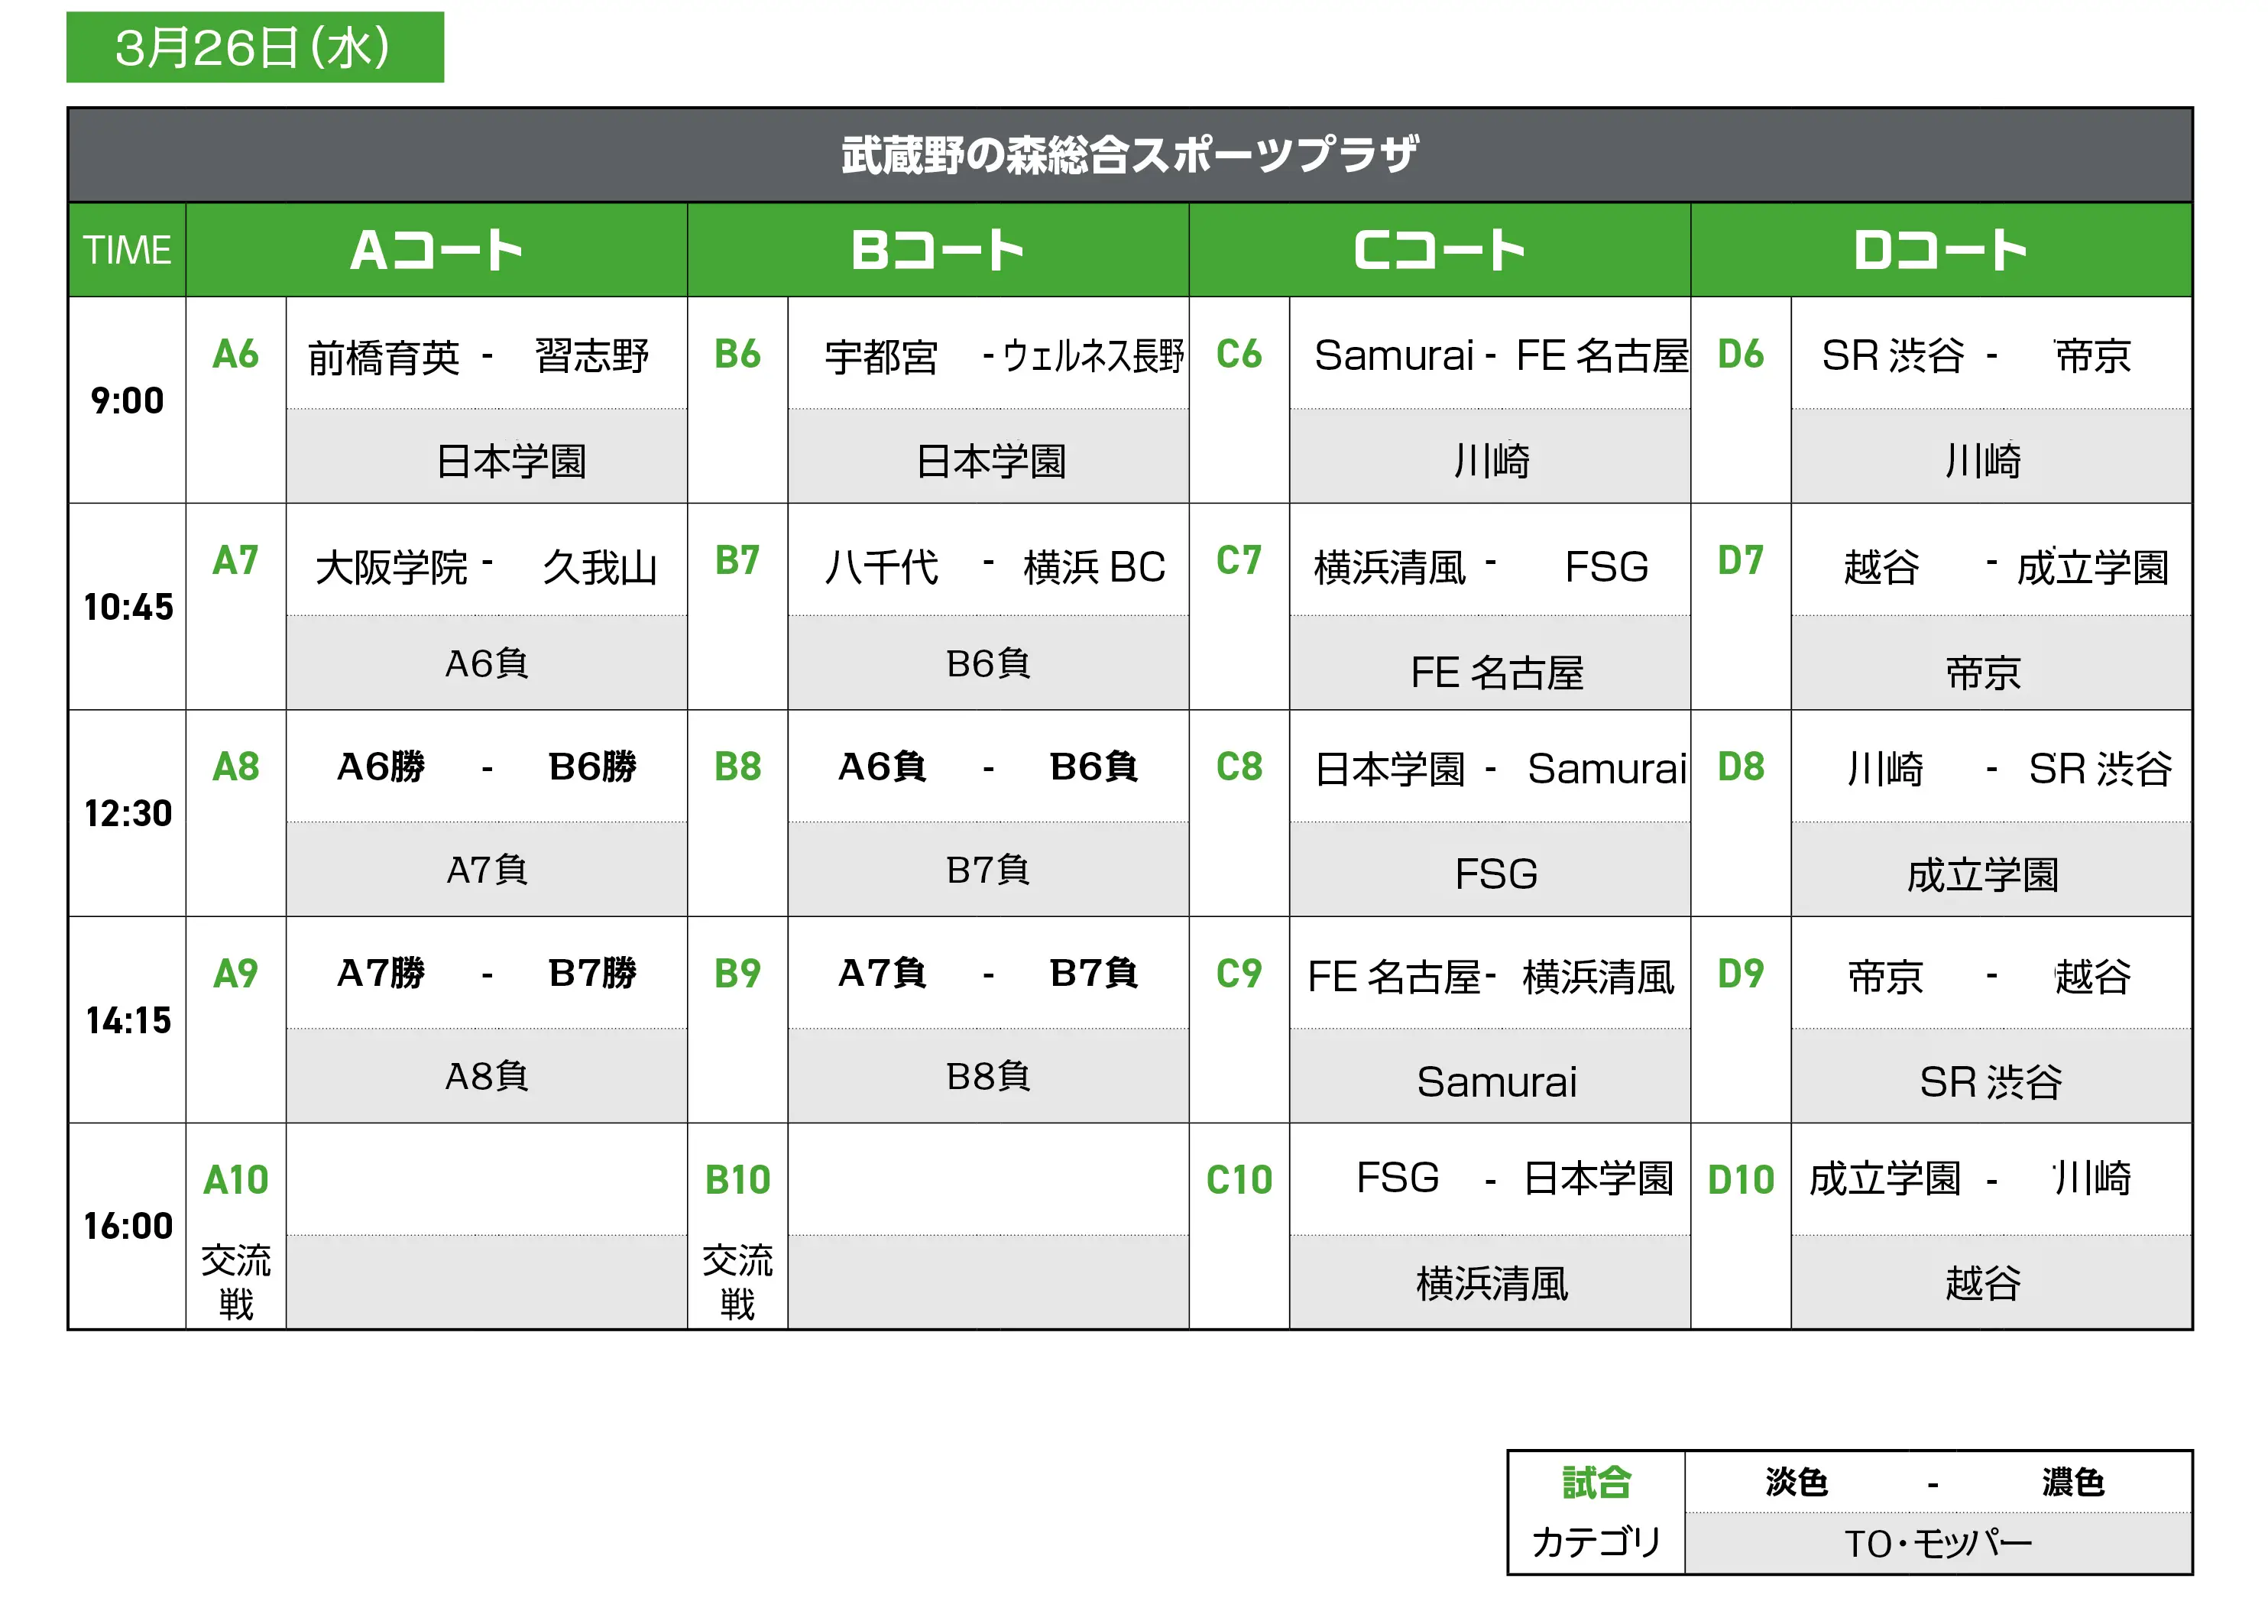Image resolution: width=2268 pixels, height=1624 pixels.
Task: Select team 久我山 in game A7
Action: click(600, 567)
